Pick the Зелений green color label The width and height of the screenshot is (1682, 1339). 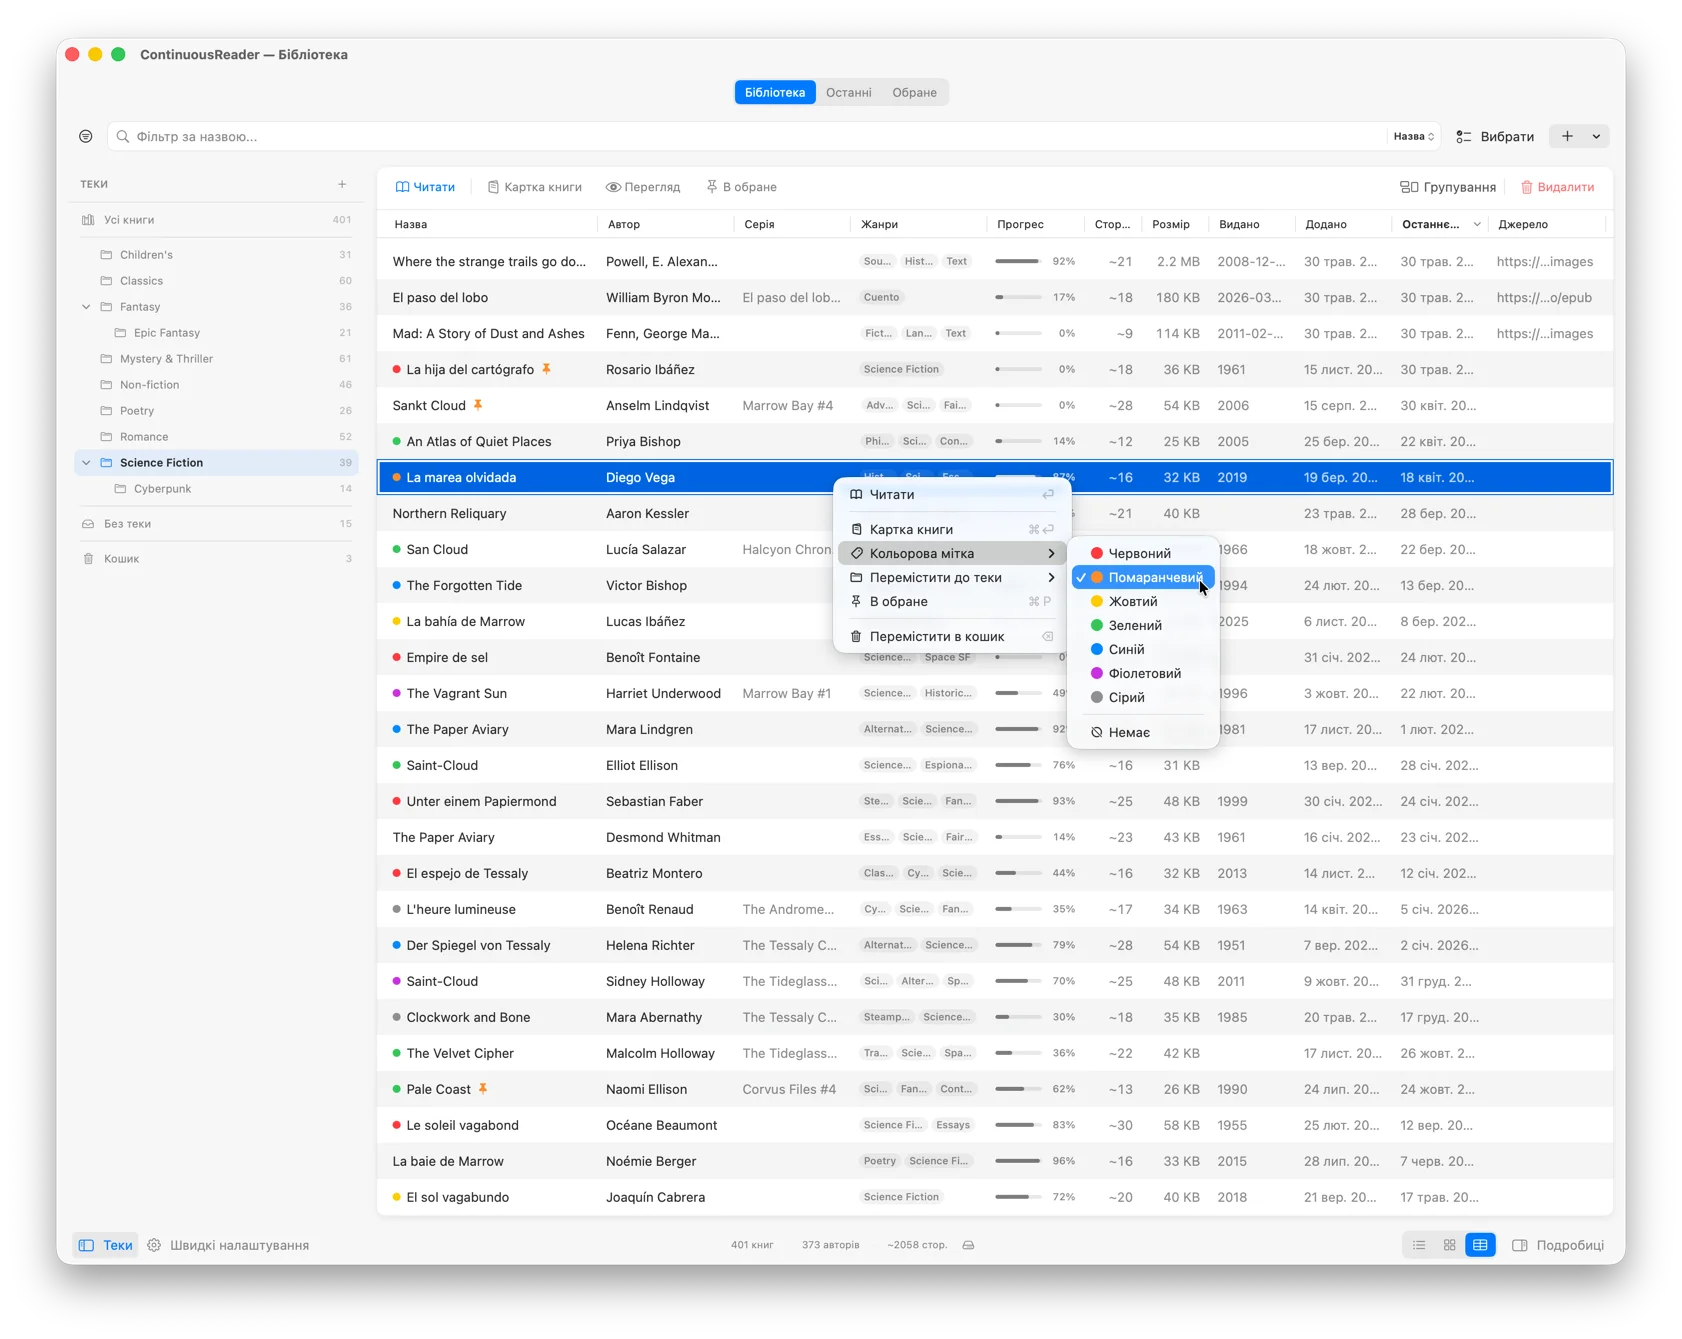1144,625
